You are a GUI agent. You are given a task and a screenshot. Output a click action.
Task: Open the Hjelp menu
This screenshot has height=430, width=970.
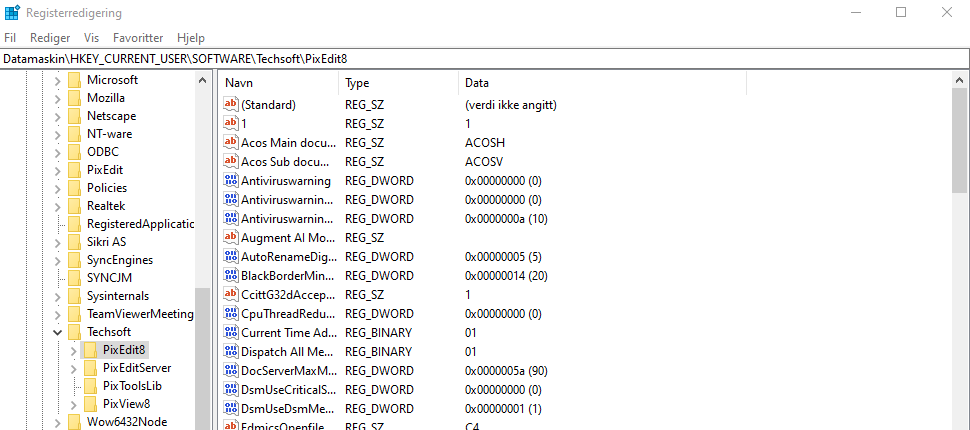tap(191, 38)
